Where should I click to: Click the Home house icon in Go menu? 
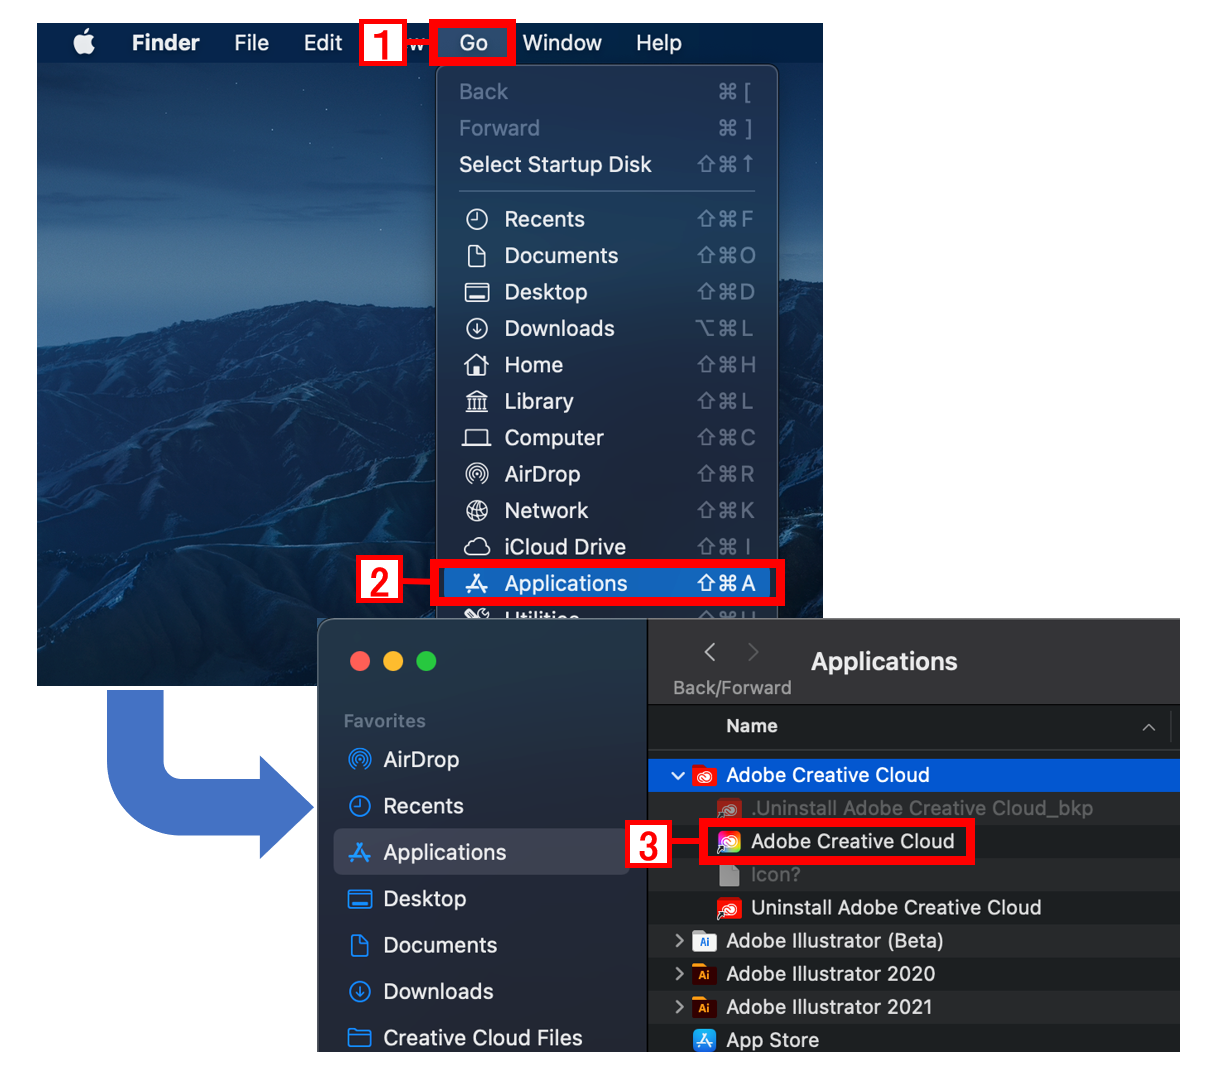(477, 365)
